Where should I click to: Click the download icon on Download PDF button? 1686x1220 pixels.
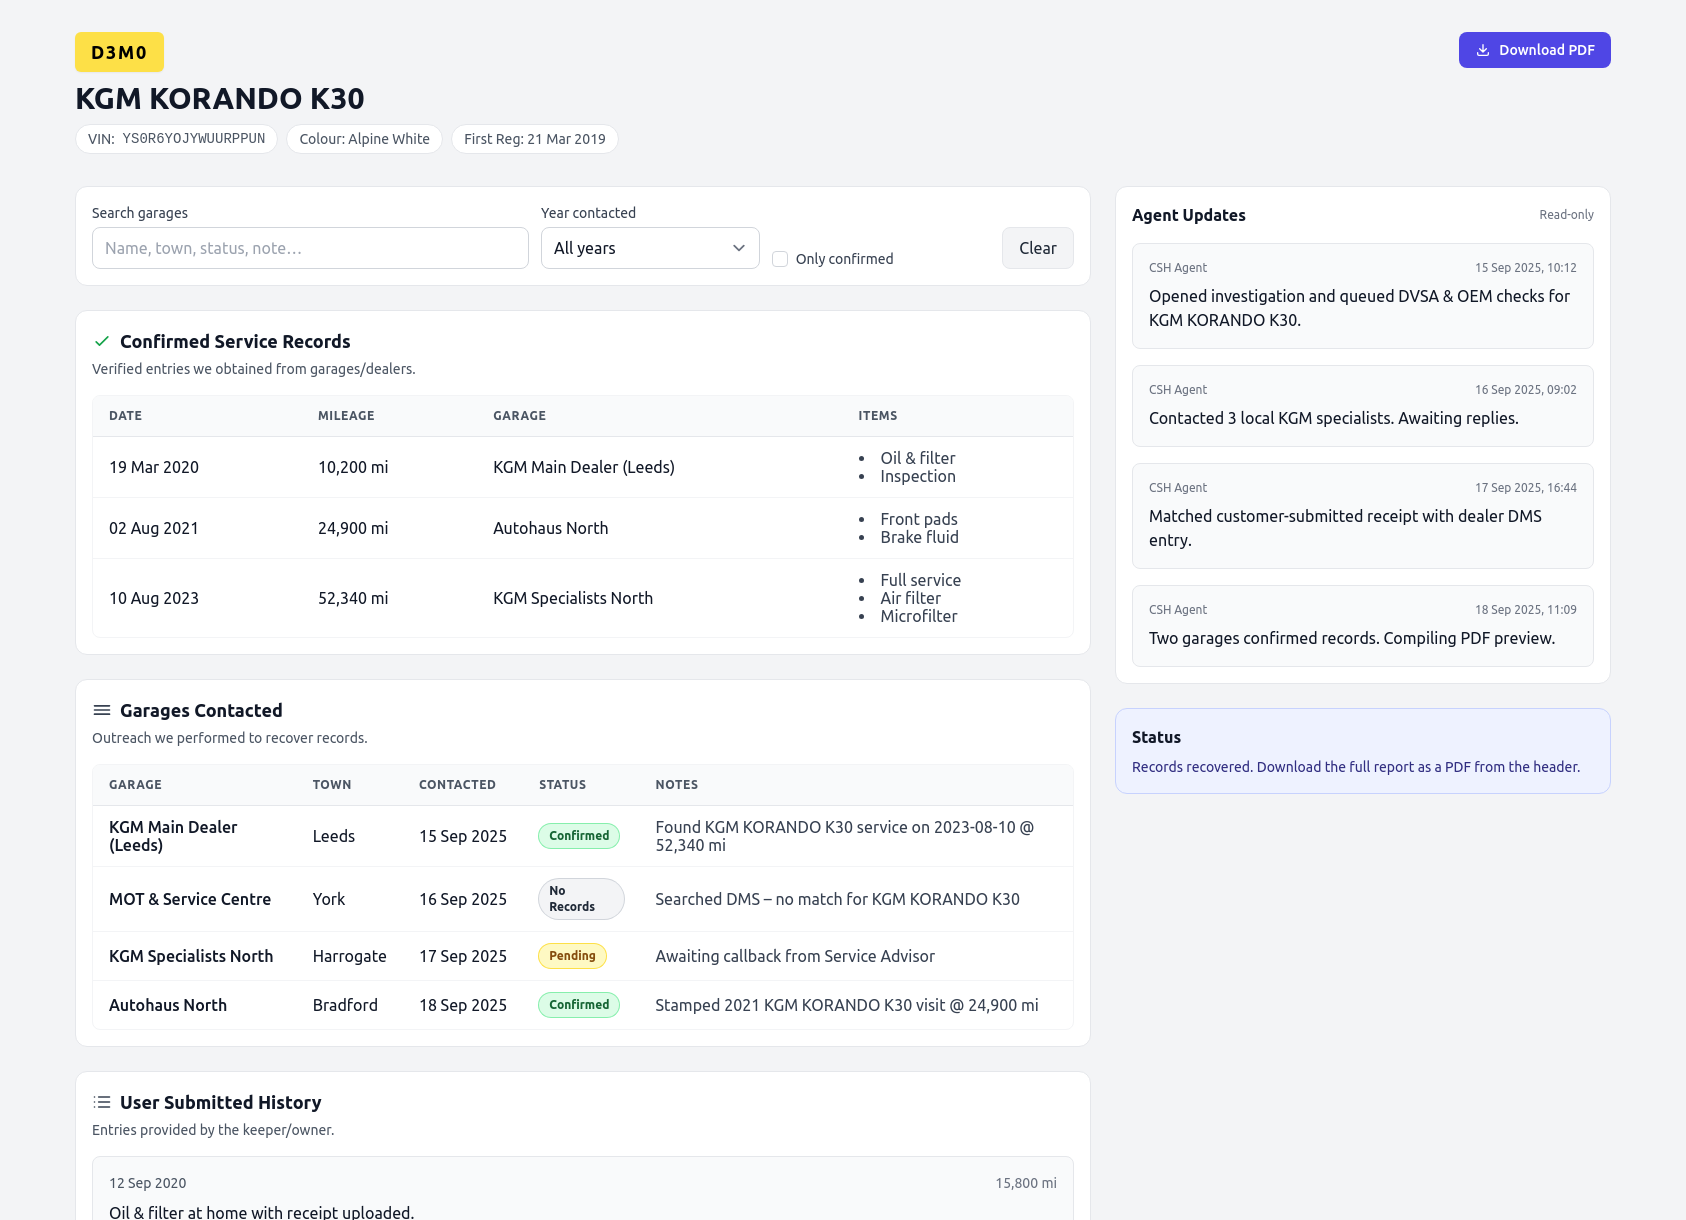click(1483, 49)
